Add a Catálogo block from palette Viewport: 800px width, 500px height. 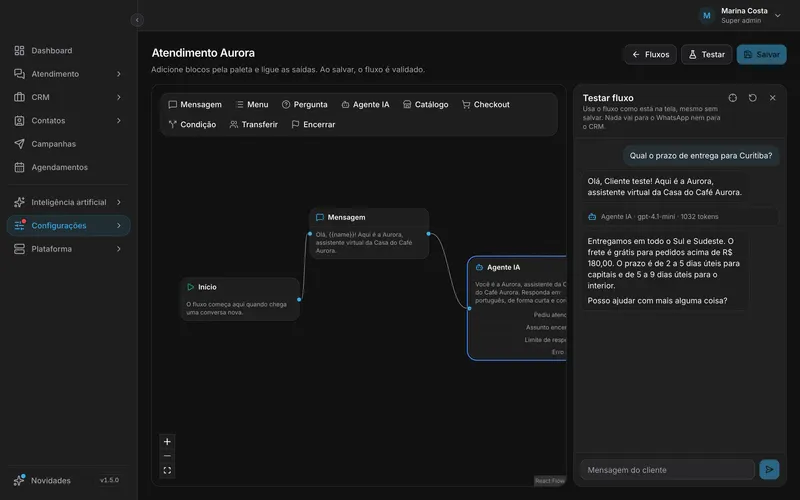(426, 105)
